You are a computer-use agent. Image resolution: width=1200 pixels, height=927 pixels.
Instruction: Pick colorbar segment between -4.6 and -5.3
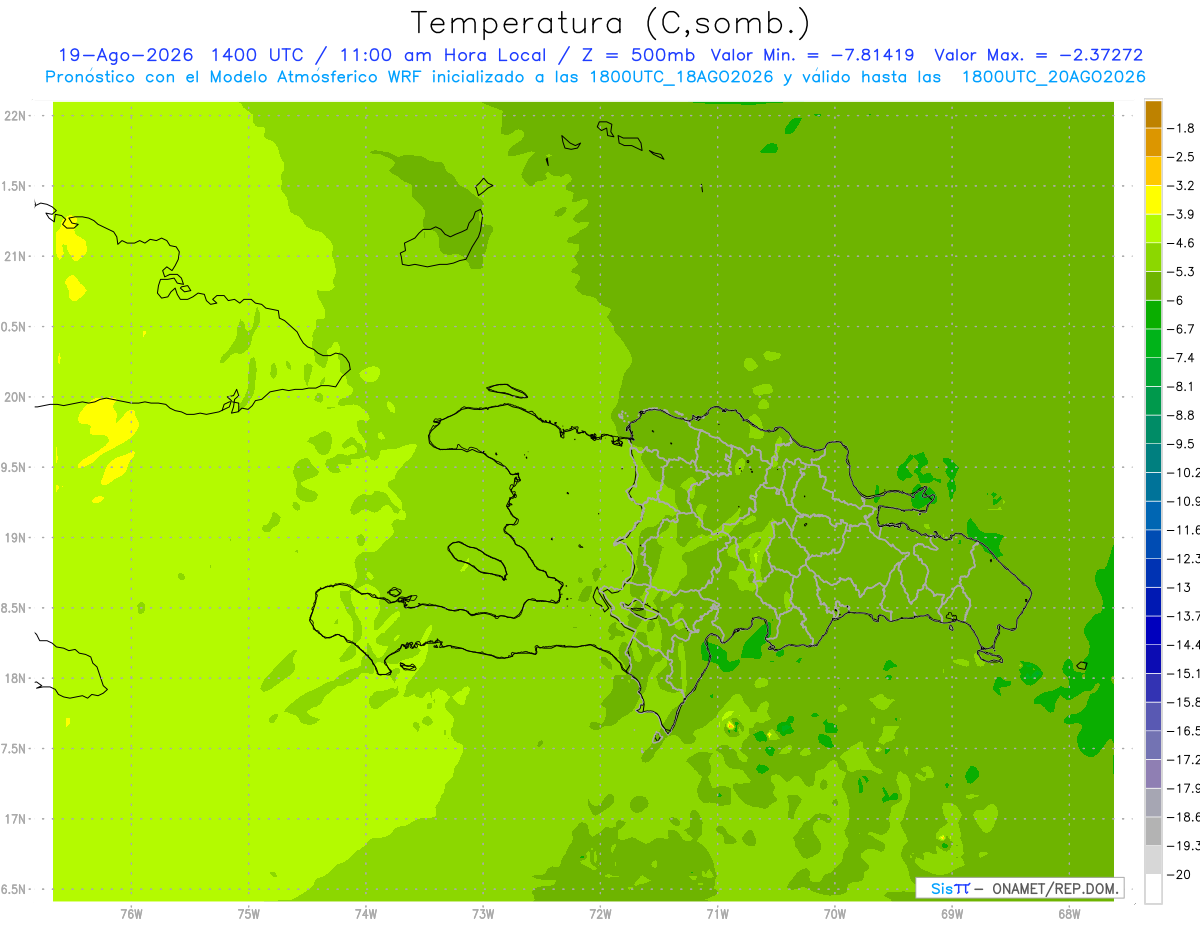click(1154, 257)
